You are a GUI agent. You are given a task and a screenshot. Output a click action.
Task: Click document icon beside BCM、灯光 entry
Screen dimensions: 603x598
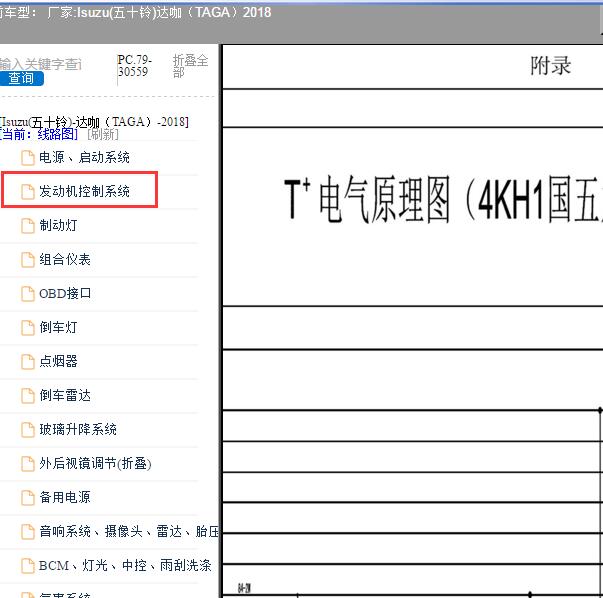pyautogui.click(x=27, y=566)
